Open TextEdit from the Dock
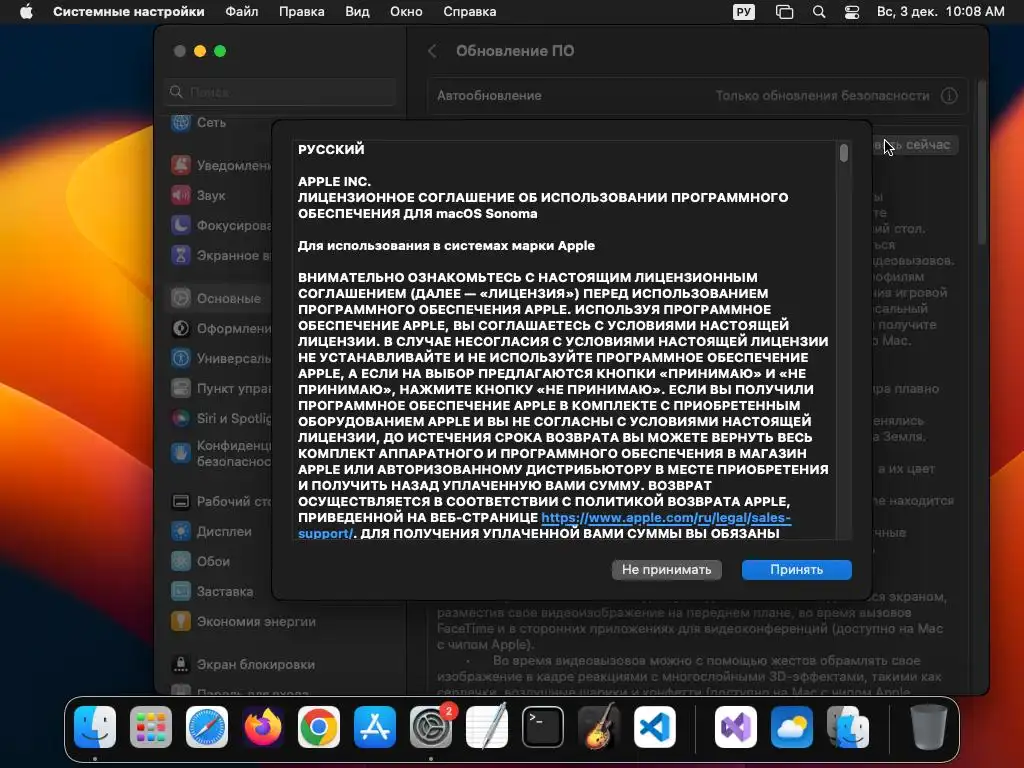This screenshot has width=1024, height=768. click(x=487, y=727)
